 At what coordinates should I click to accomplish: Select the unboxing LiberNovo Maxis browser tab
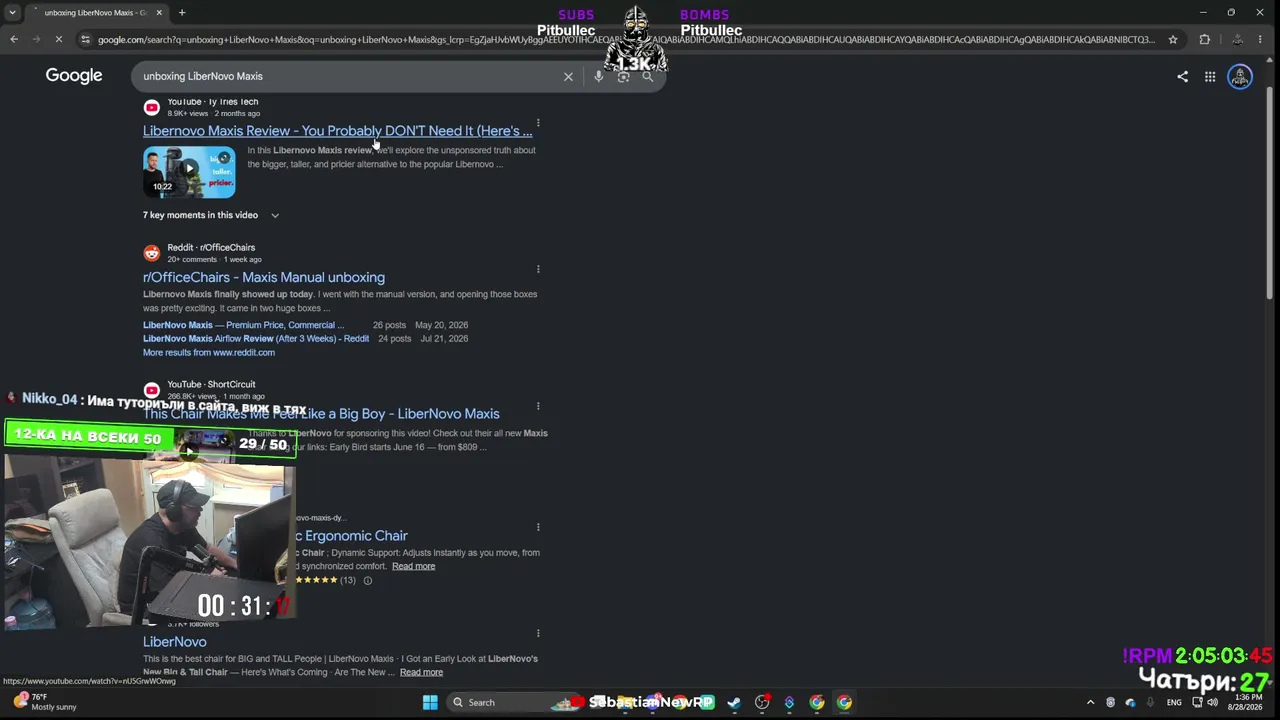pos(94,13)
